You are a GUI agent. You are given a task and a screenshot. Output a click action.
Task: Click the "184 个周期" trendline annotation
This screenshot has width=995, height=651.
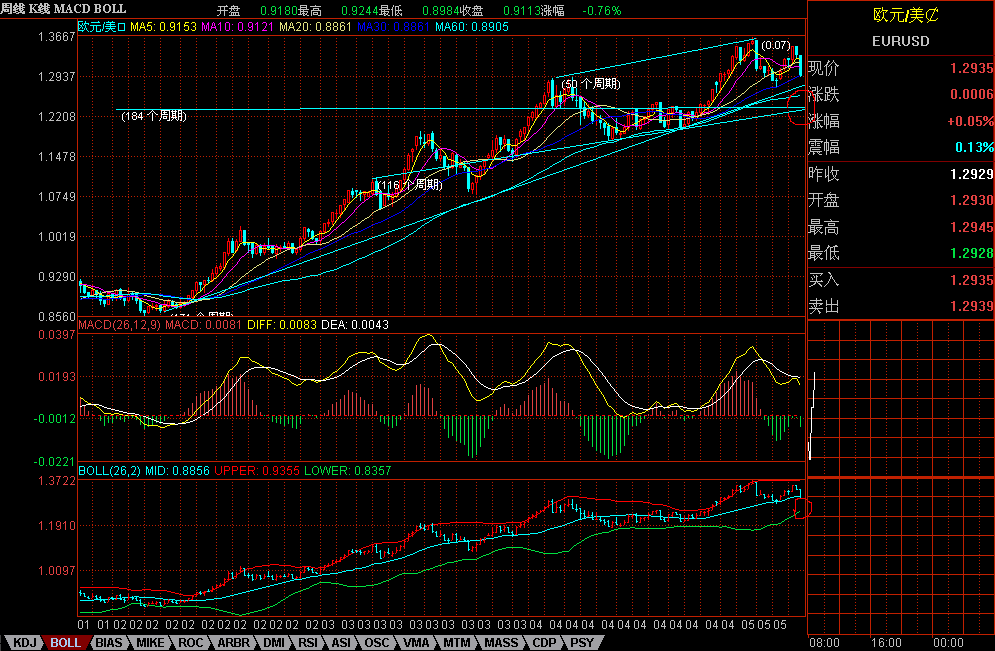click(x=153, y=116)
